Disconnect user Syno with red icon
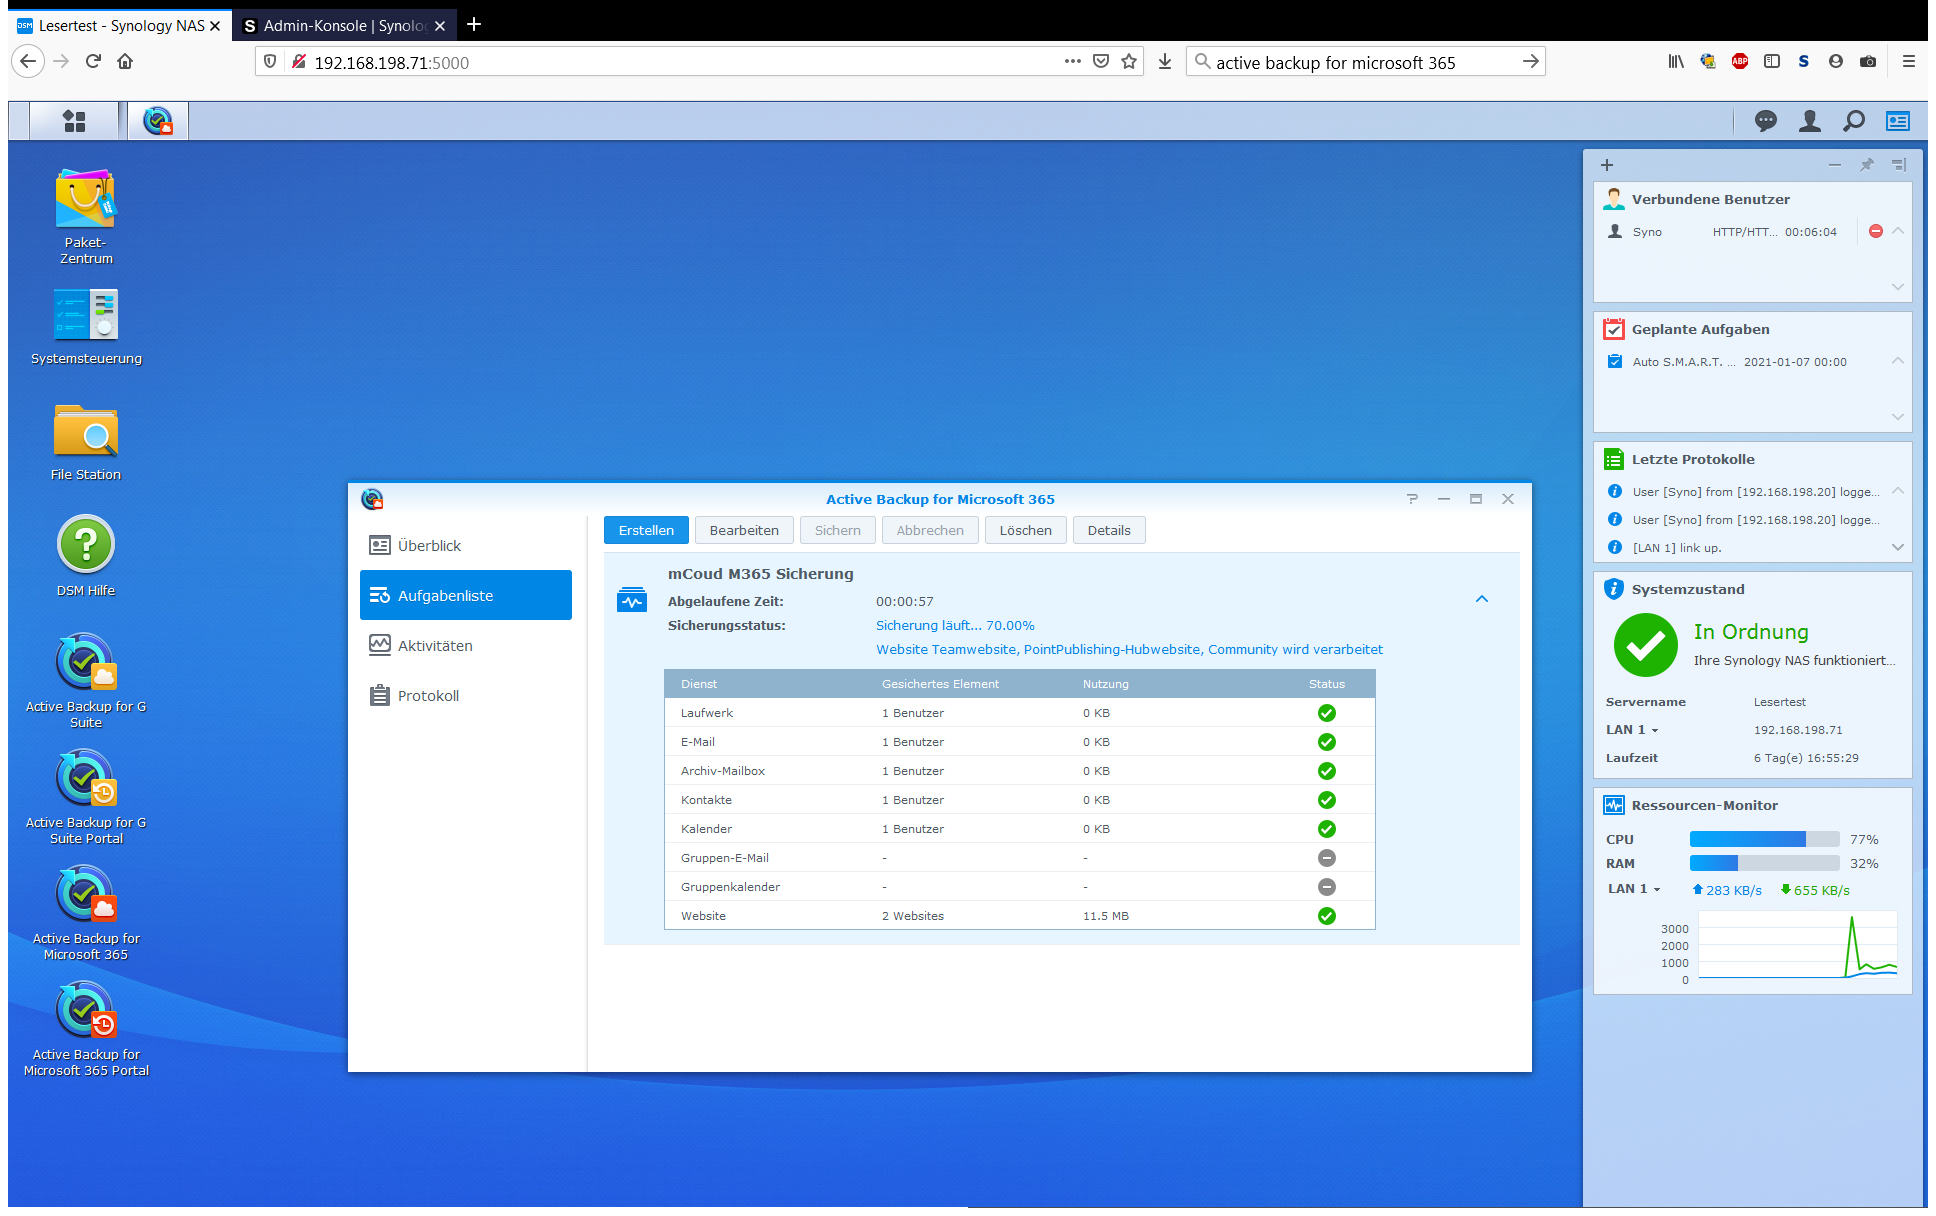The height and width of the screenshot is (1216, 1936). pos(1876,231)
